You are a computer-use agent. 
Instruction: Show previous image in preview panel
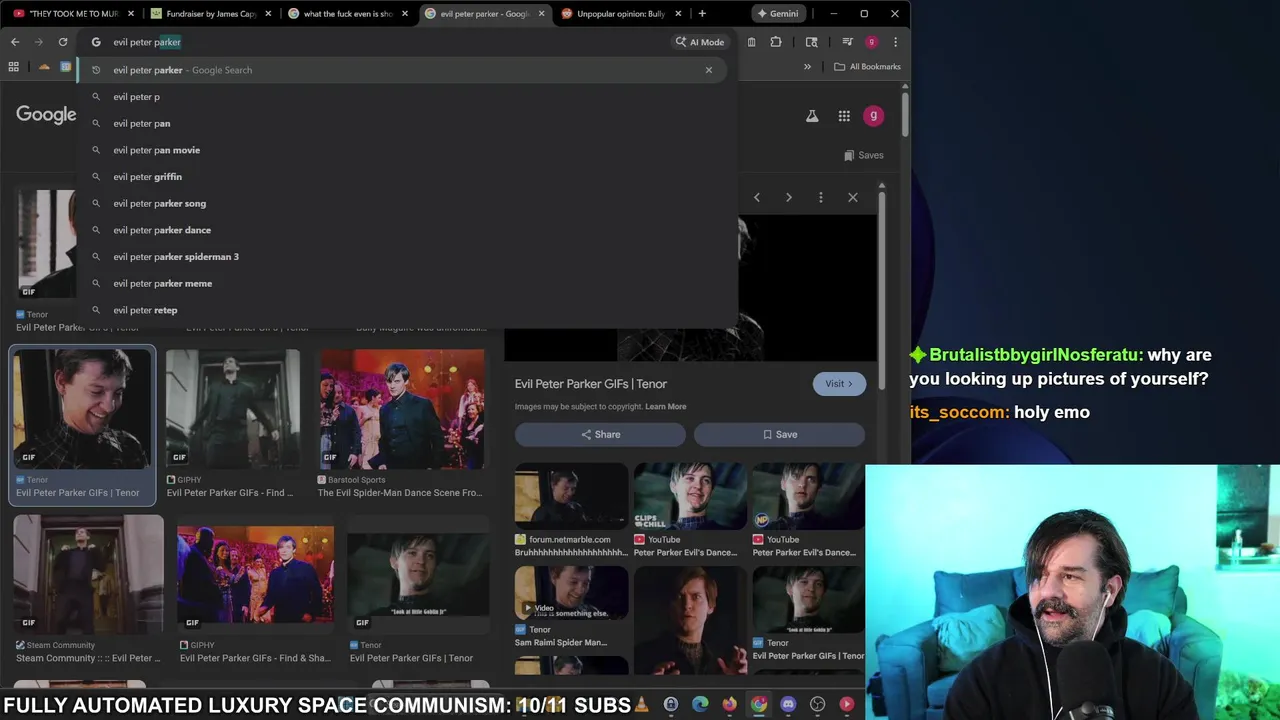[x=757, y=197]
